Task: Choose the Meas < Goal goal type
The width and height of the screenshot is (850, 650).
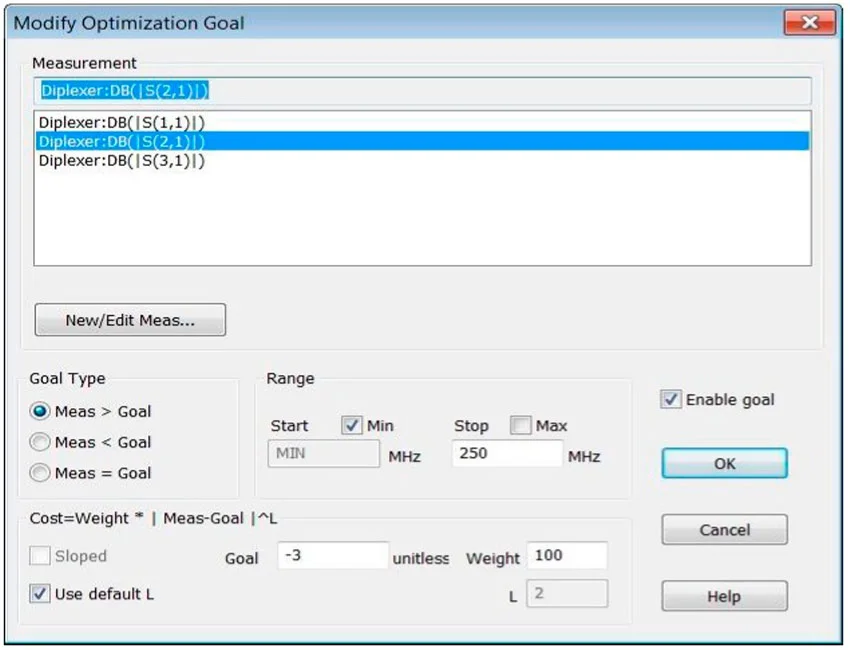Action: [x=41, y=442]
